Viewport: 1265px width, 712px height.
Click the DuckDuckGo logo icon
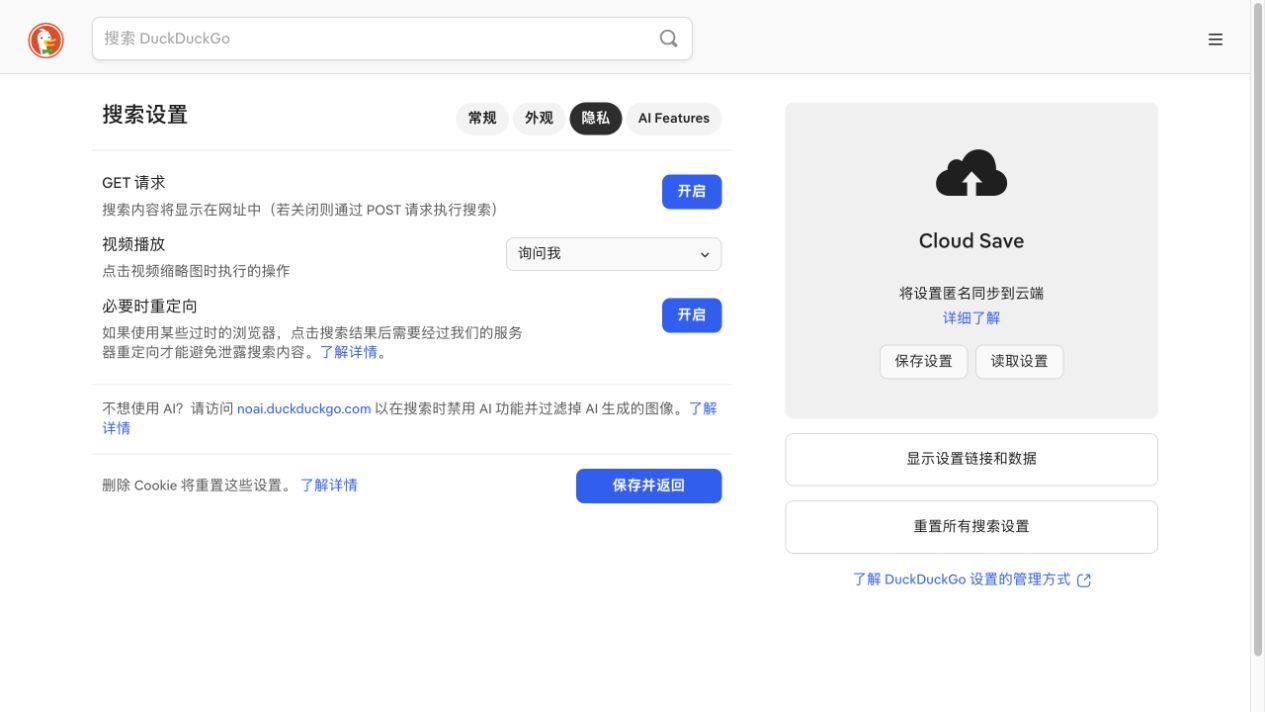(x=46, y=40)
